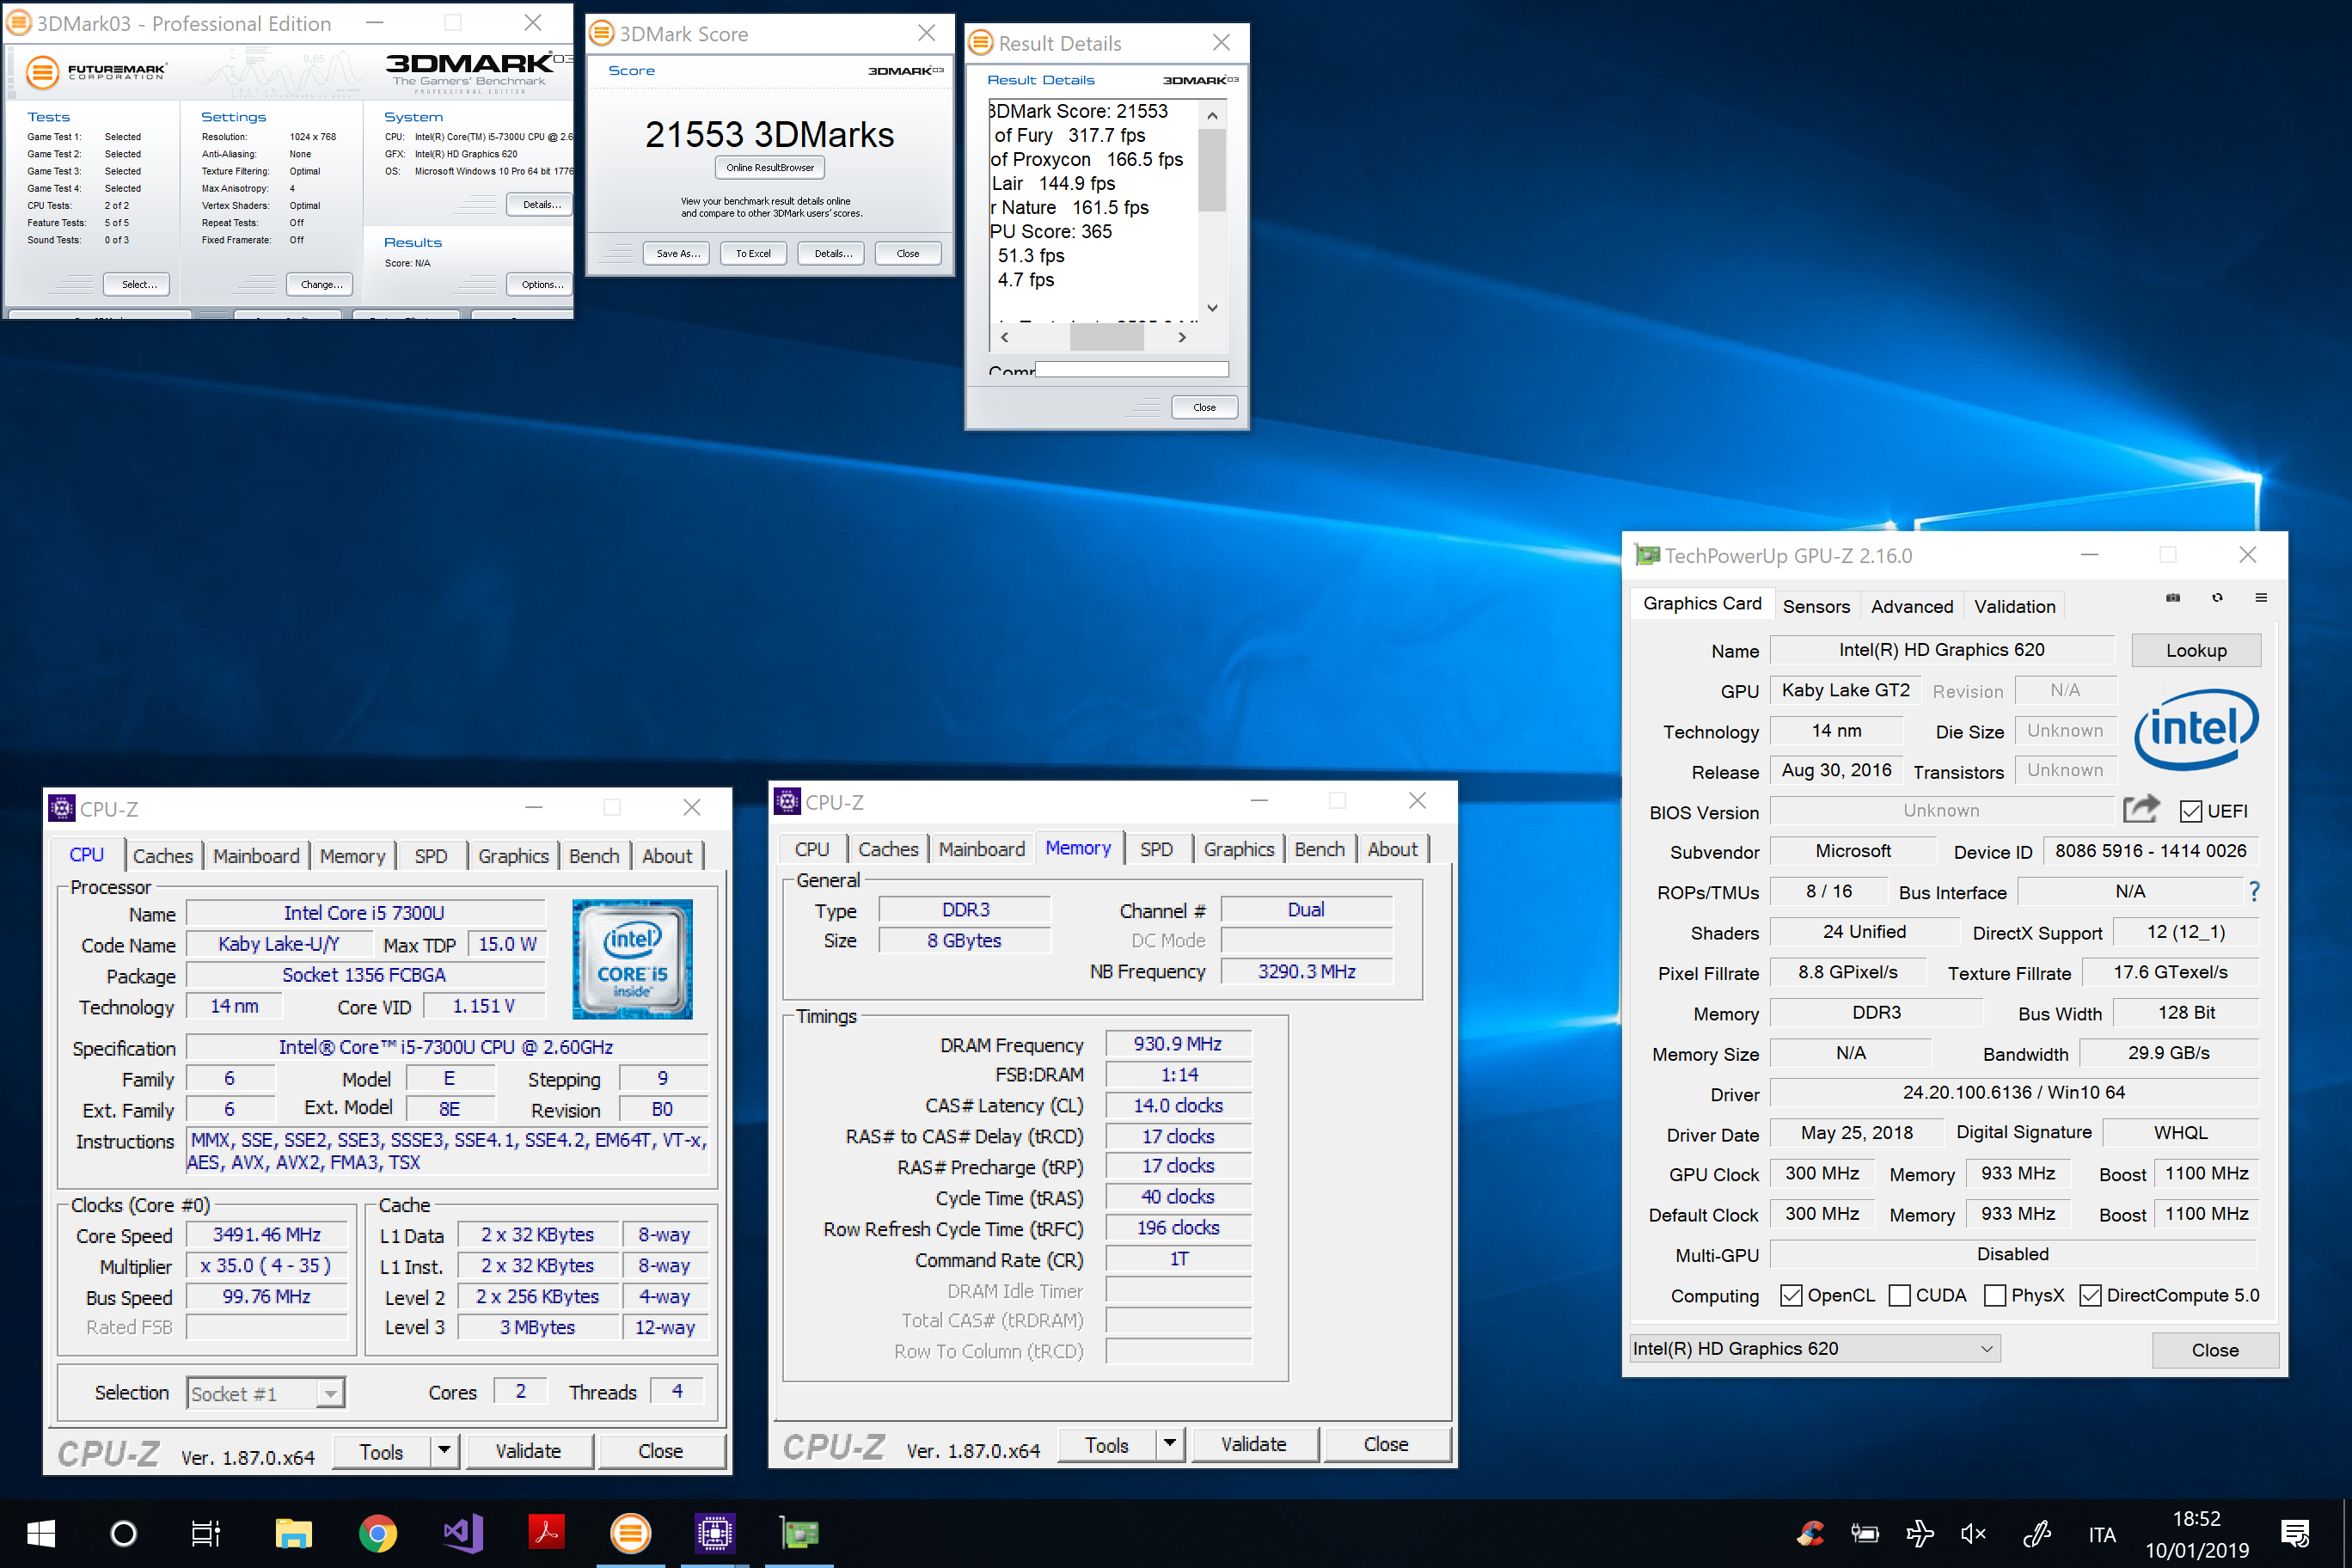2352x1568 pixels.
Task: Switch to 3DMark03 taskbar icon
Action: tap(631, 1533)
